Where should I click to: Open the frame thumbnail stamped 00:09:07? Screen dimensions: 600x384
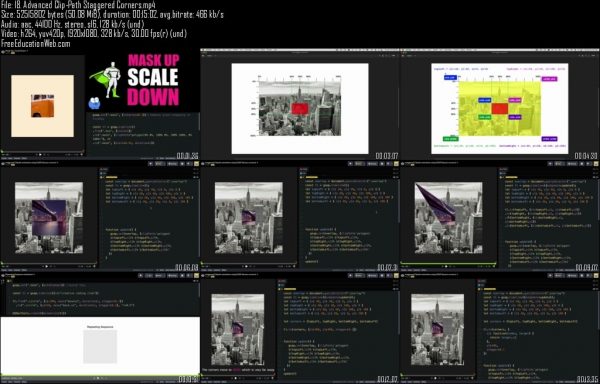pyautogui.click(x=500, y=216)
